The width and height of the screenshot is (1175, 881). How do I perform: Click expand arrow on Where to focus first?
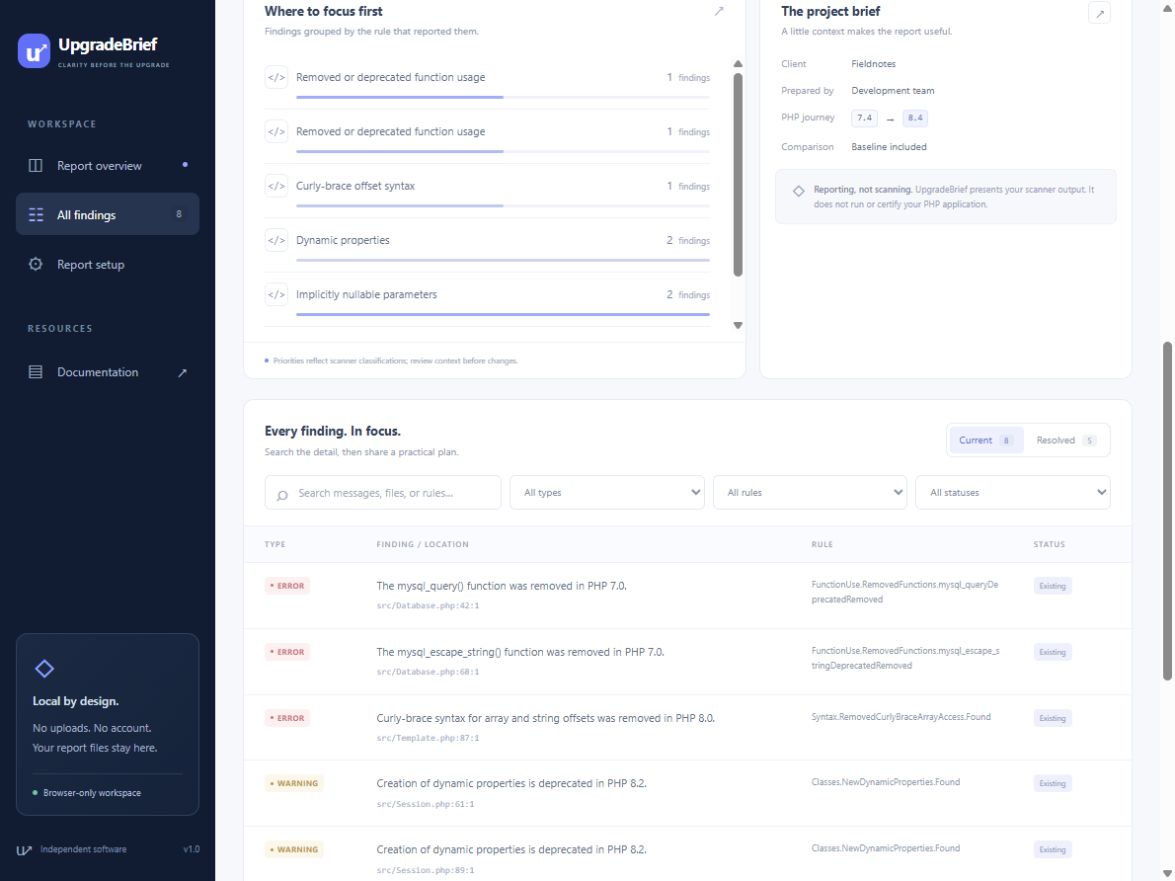719,11
